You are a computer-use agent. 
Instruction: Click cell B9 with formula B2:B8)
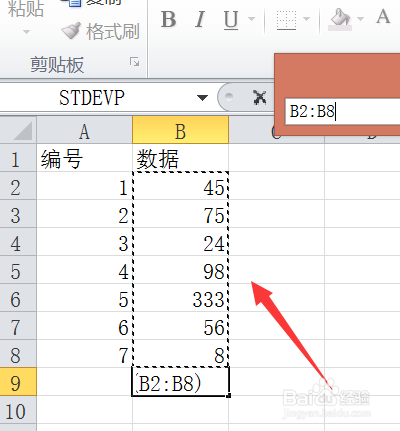click(180, 382)
